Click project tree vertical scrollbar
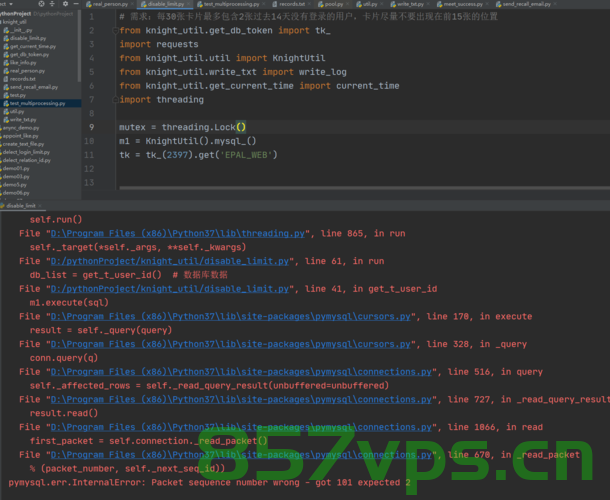The image size is (610, 500). 79,46
